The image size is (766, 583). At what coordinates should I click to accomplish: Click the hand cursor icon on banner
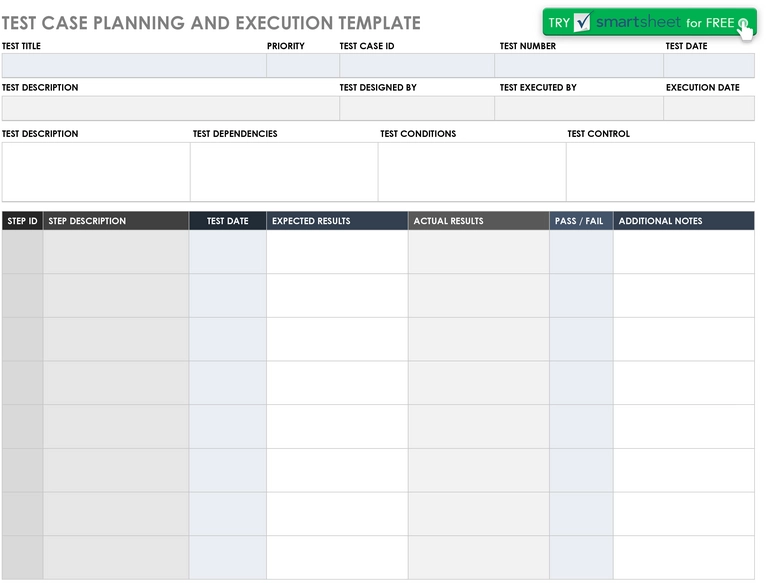tap(744, 29)
